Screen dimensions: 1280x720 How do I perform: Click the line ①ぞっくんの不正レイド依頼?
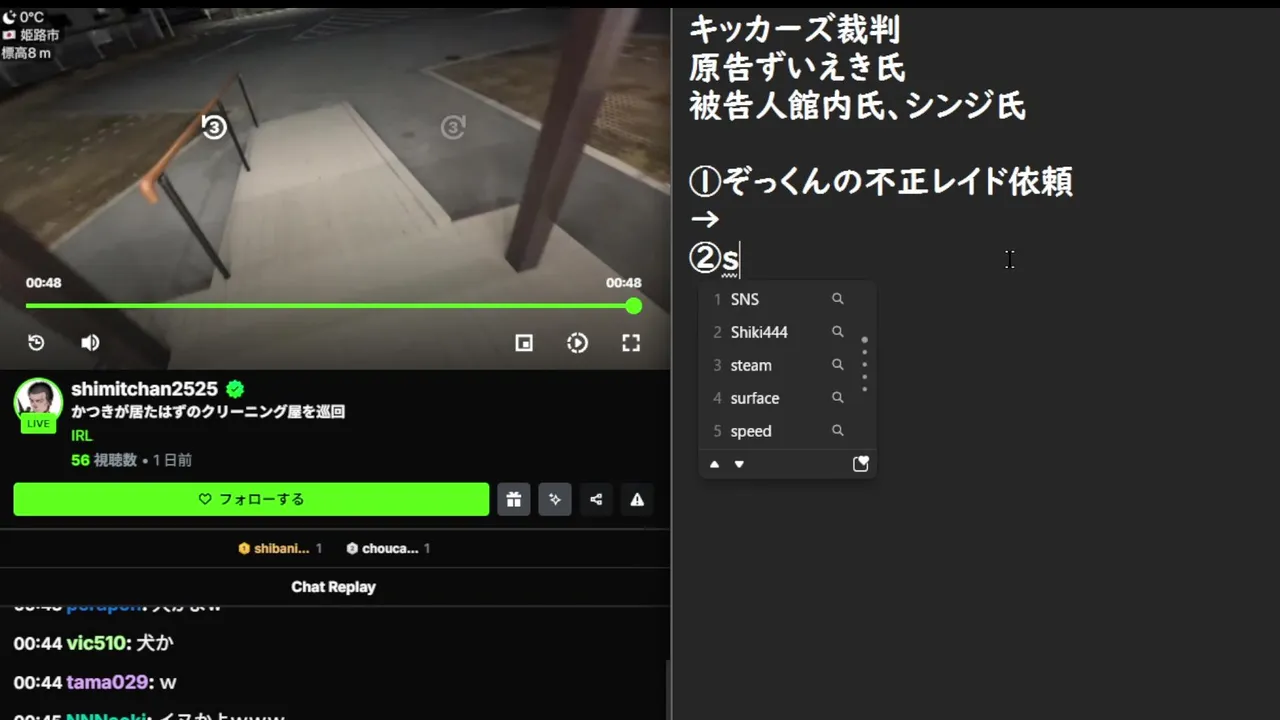pyautogui.click(x=881, y=182)
